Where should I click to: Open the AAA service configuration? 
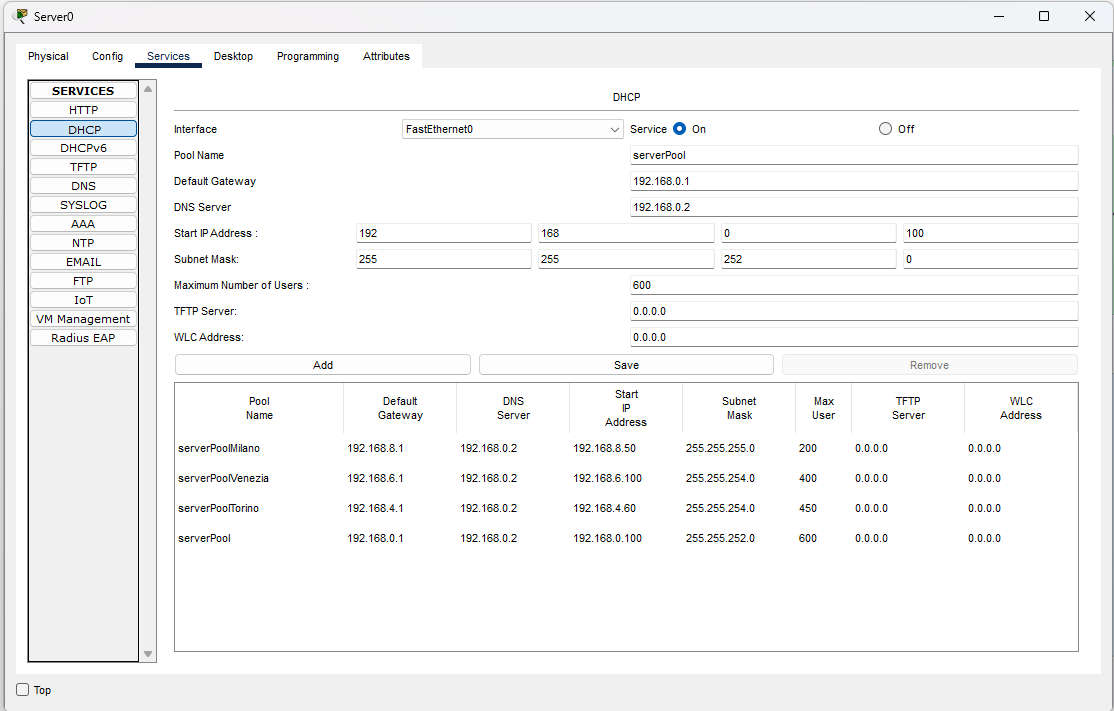pos(83,223)
